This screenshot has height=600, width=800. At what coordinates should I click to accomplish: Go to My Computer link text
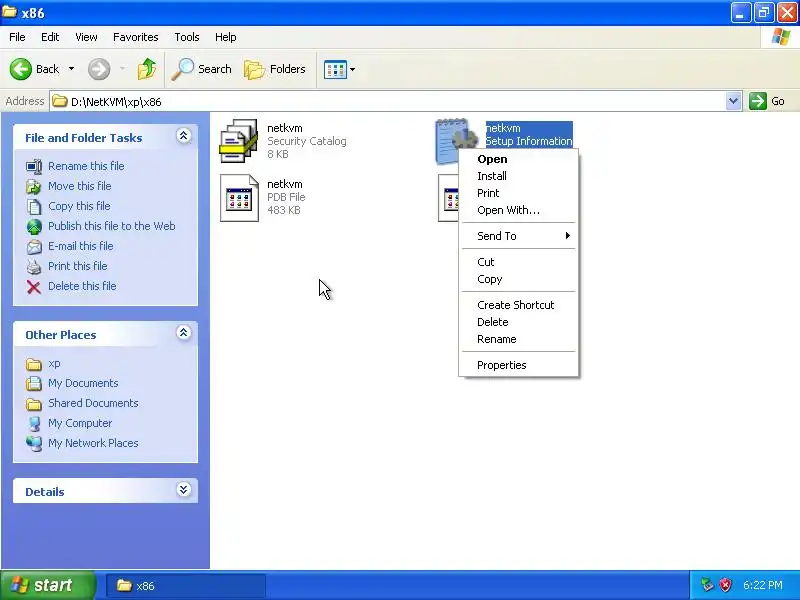click(80, 423)
